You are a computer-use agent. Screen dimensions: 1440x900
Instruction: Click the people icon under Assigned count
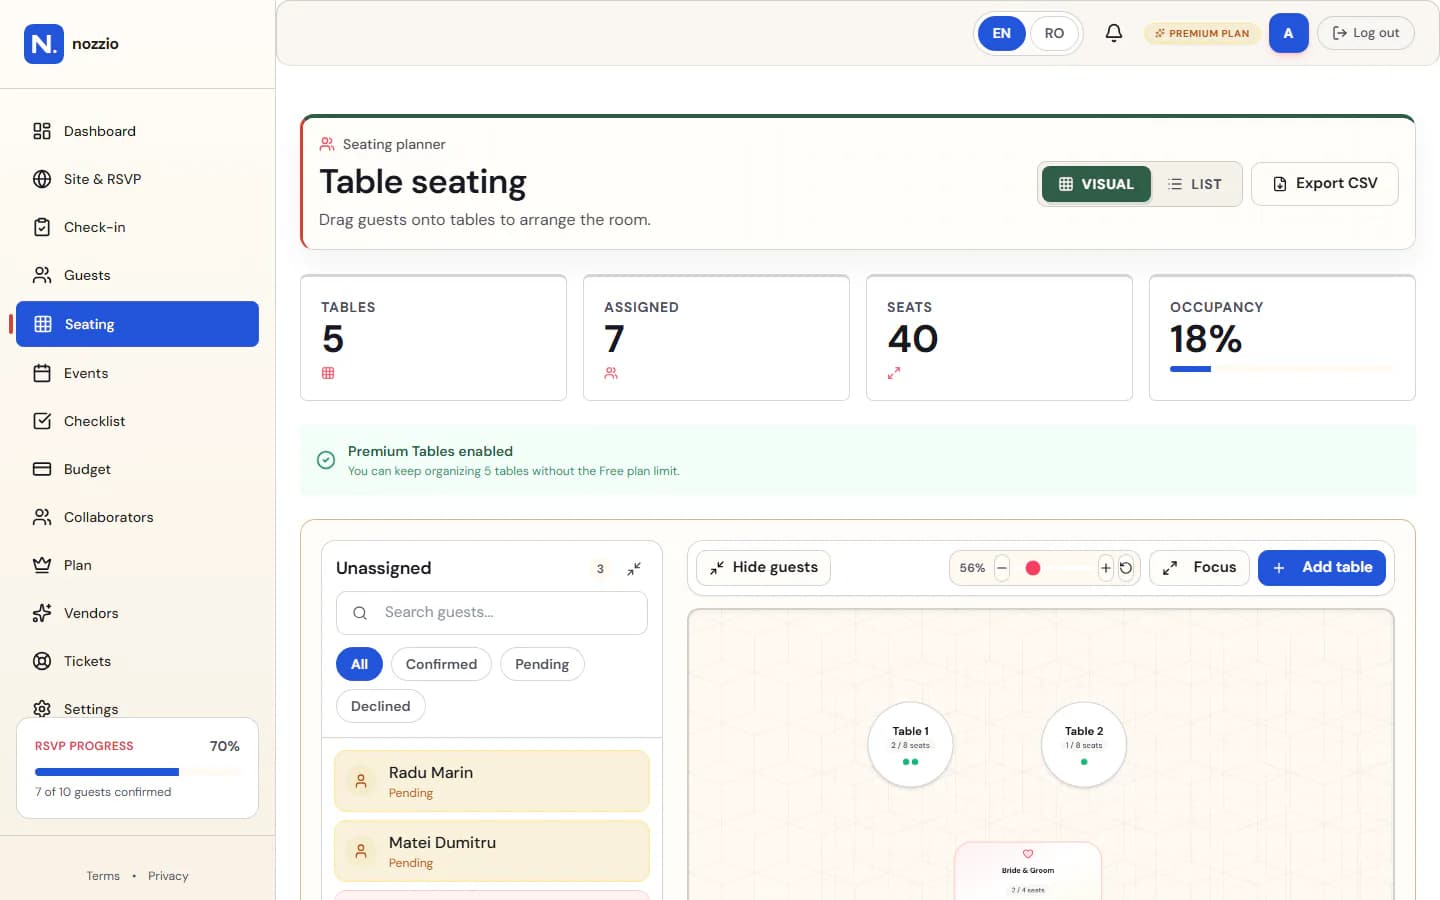click(x=611, y=373)
